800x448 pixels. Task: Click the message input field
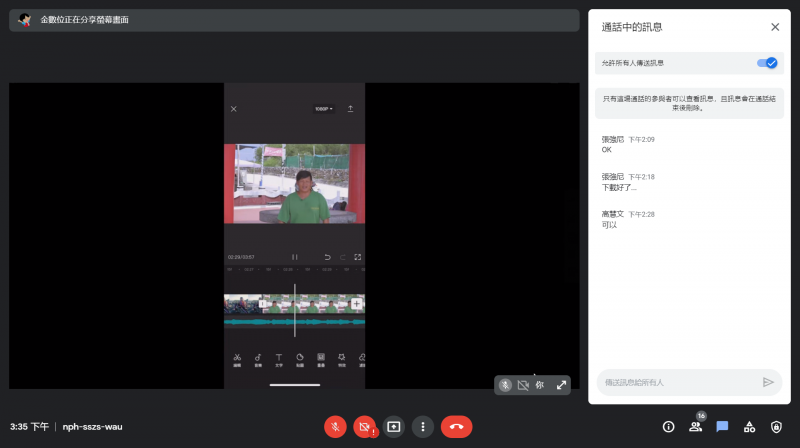(x=675, y=382)
